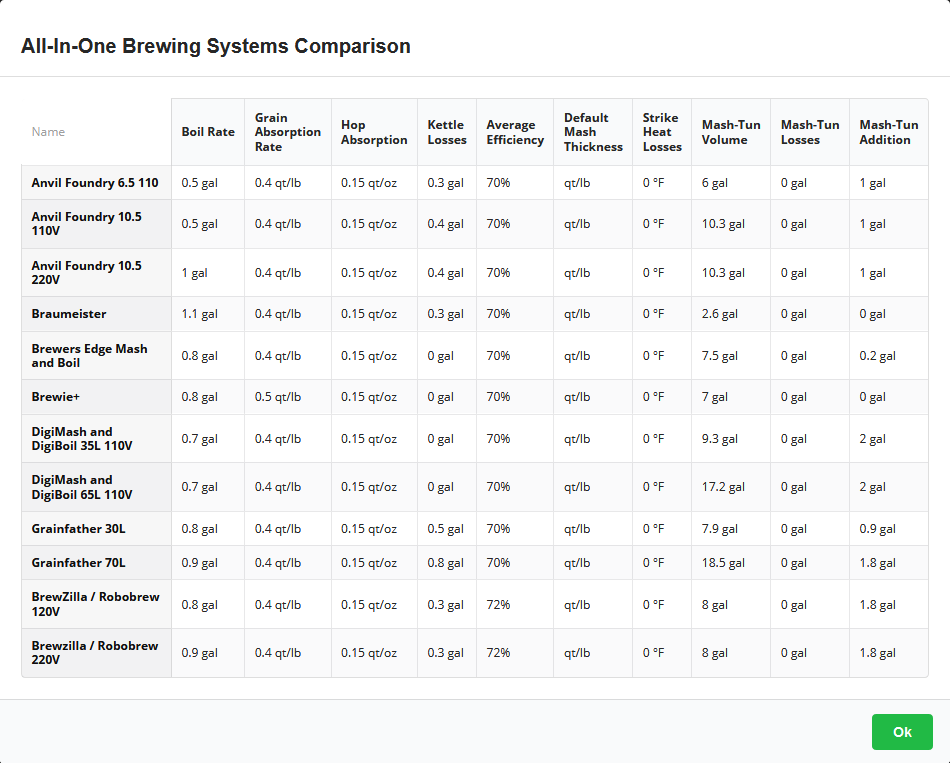Select Anvil Foundry 10.5 220V boil rate 1 gal
The width and height of the screenshot is (950, 763).
point(194,273)
